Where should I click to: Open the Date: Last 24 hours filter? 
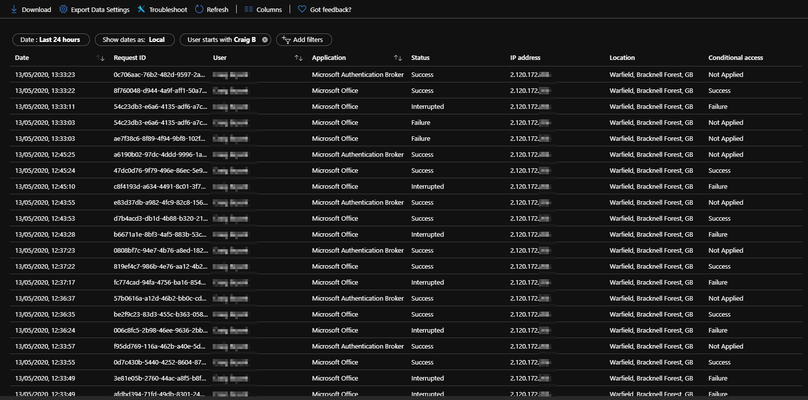(x=50, y=40)
